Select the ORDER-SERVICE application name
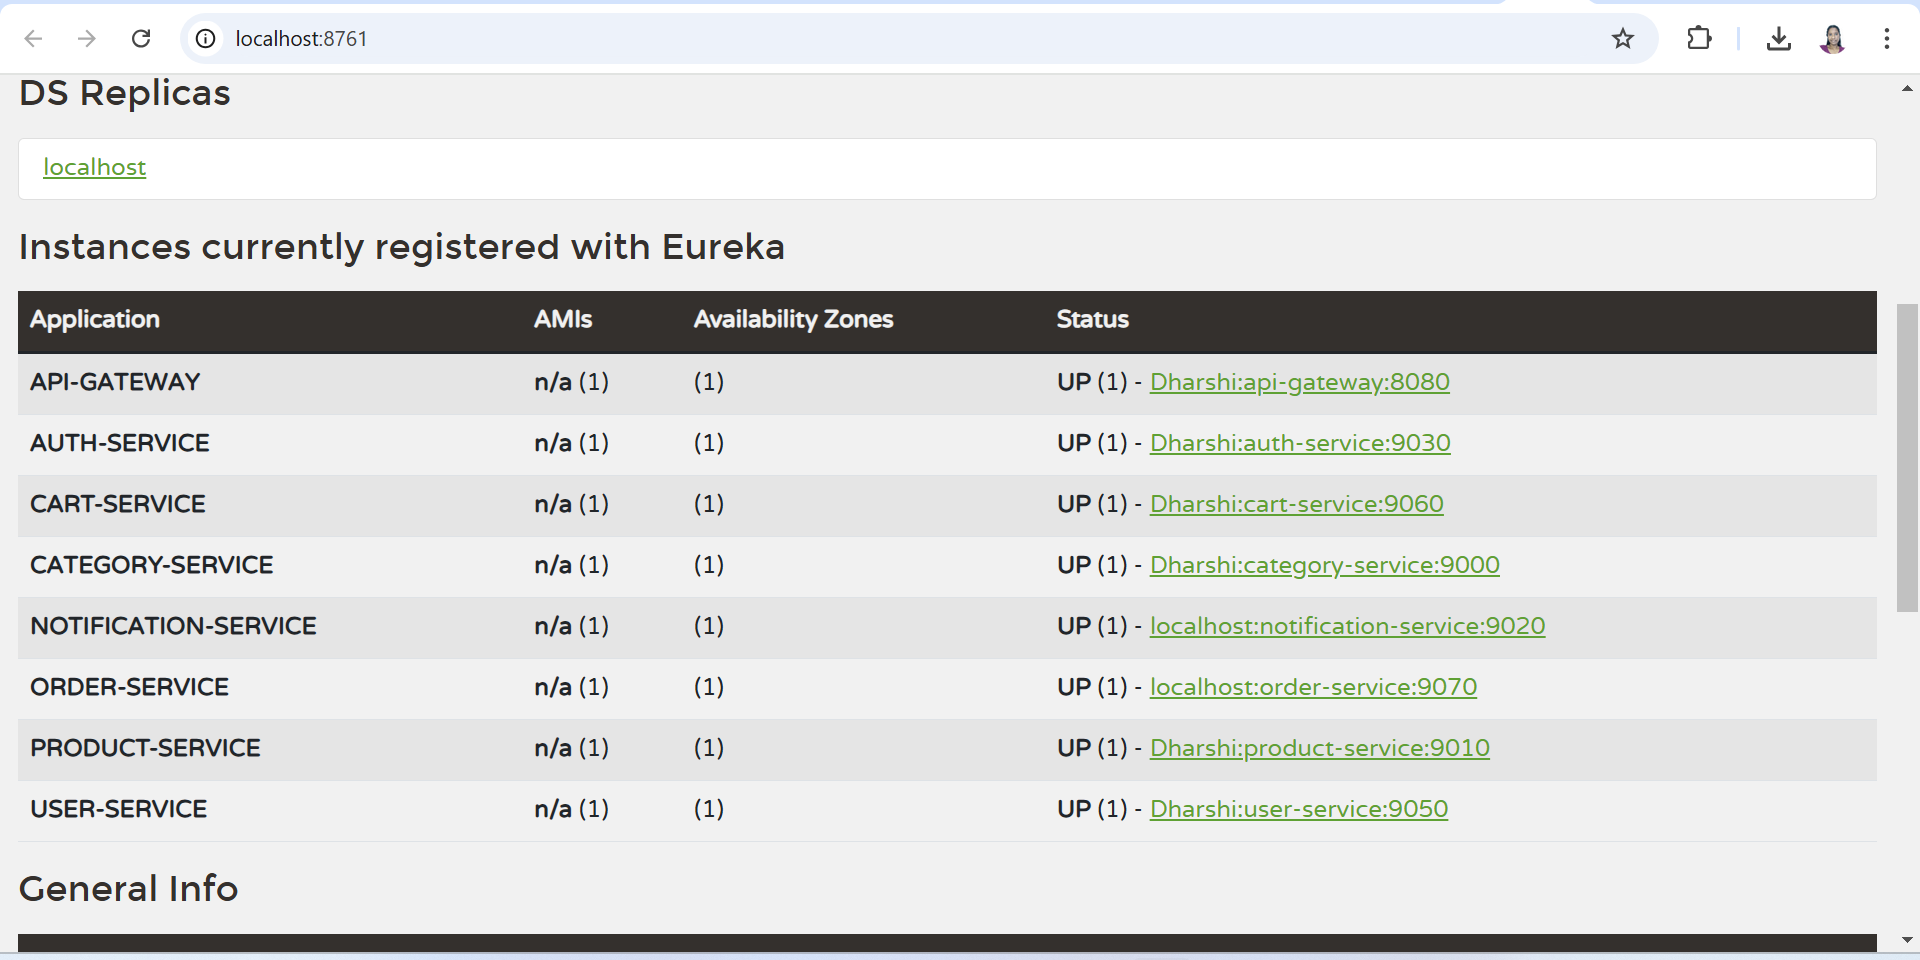 click(x=130, y=687)
